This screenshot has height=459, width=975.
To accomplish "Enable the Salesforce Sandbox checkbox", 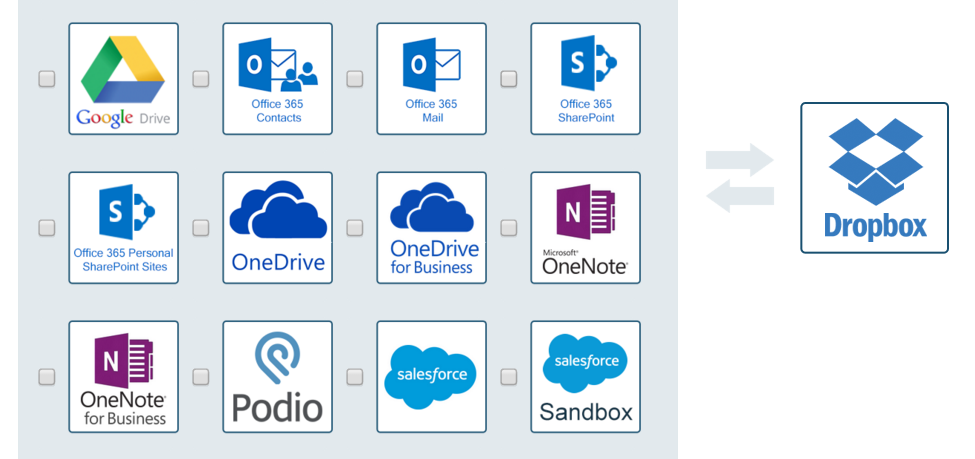I will (x=509, y=377).
